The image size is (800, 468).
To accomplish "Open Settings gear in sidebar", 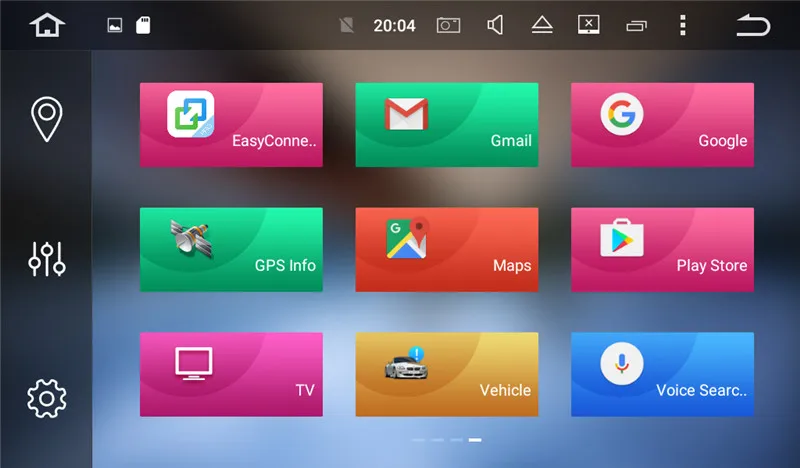I will pos(46,399).
